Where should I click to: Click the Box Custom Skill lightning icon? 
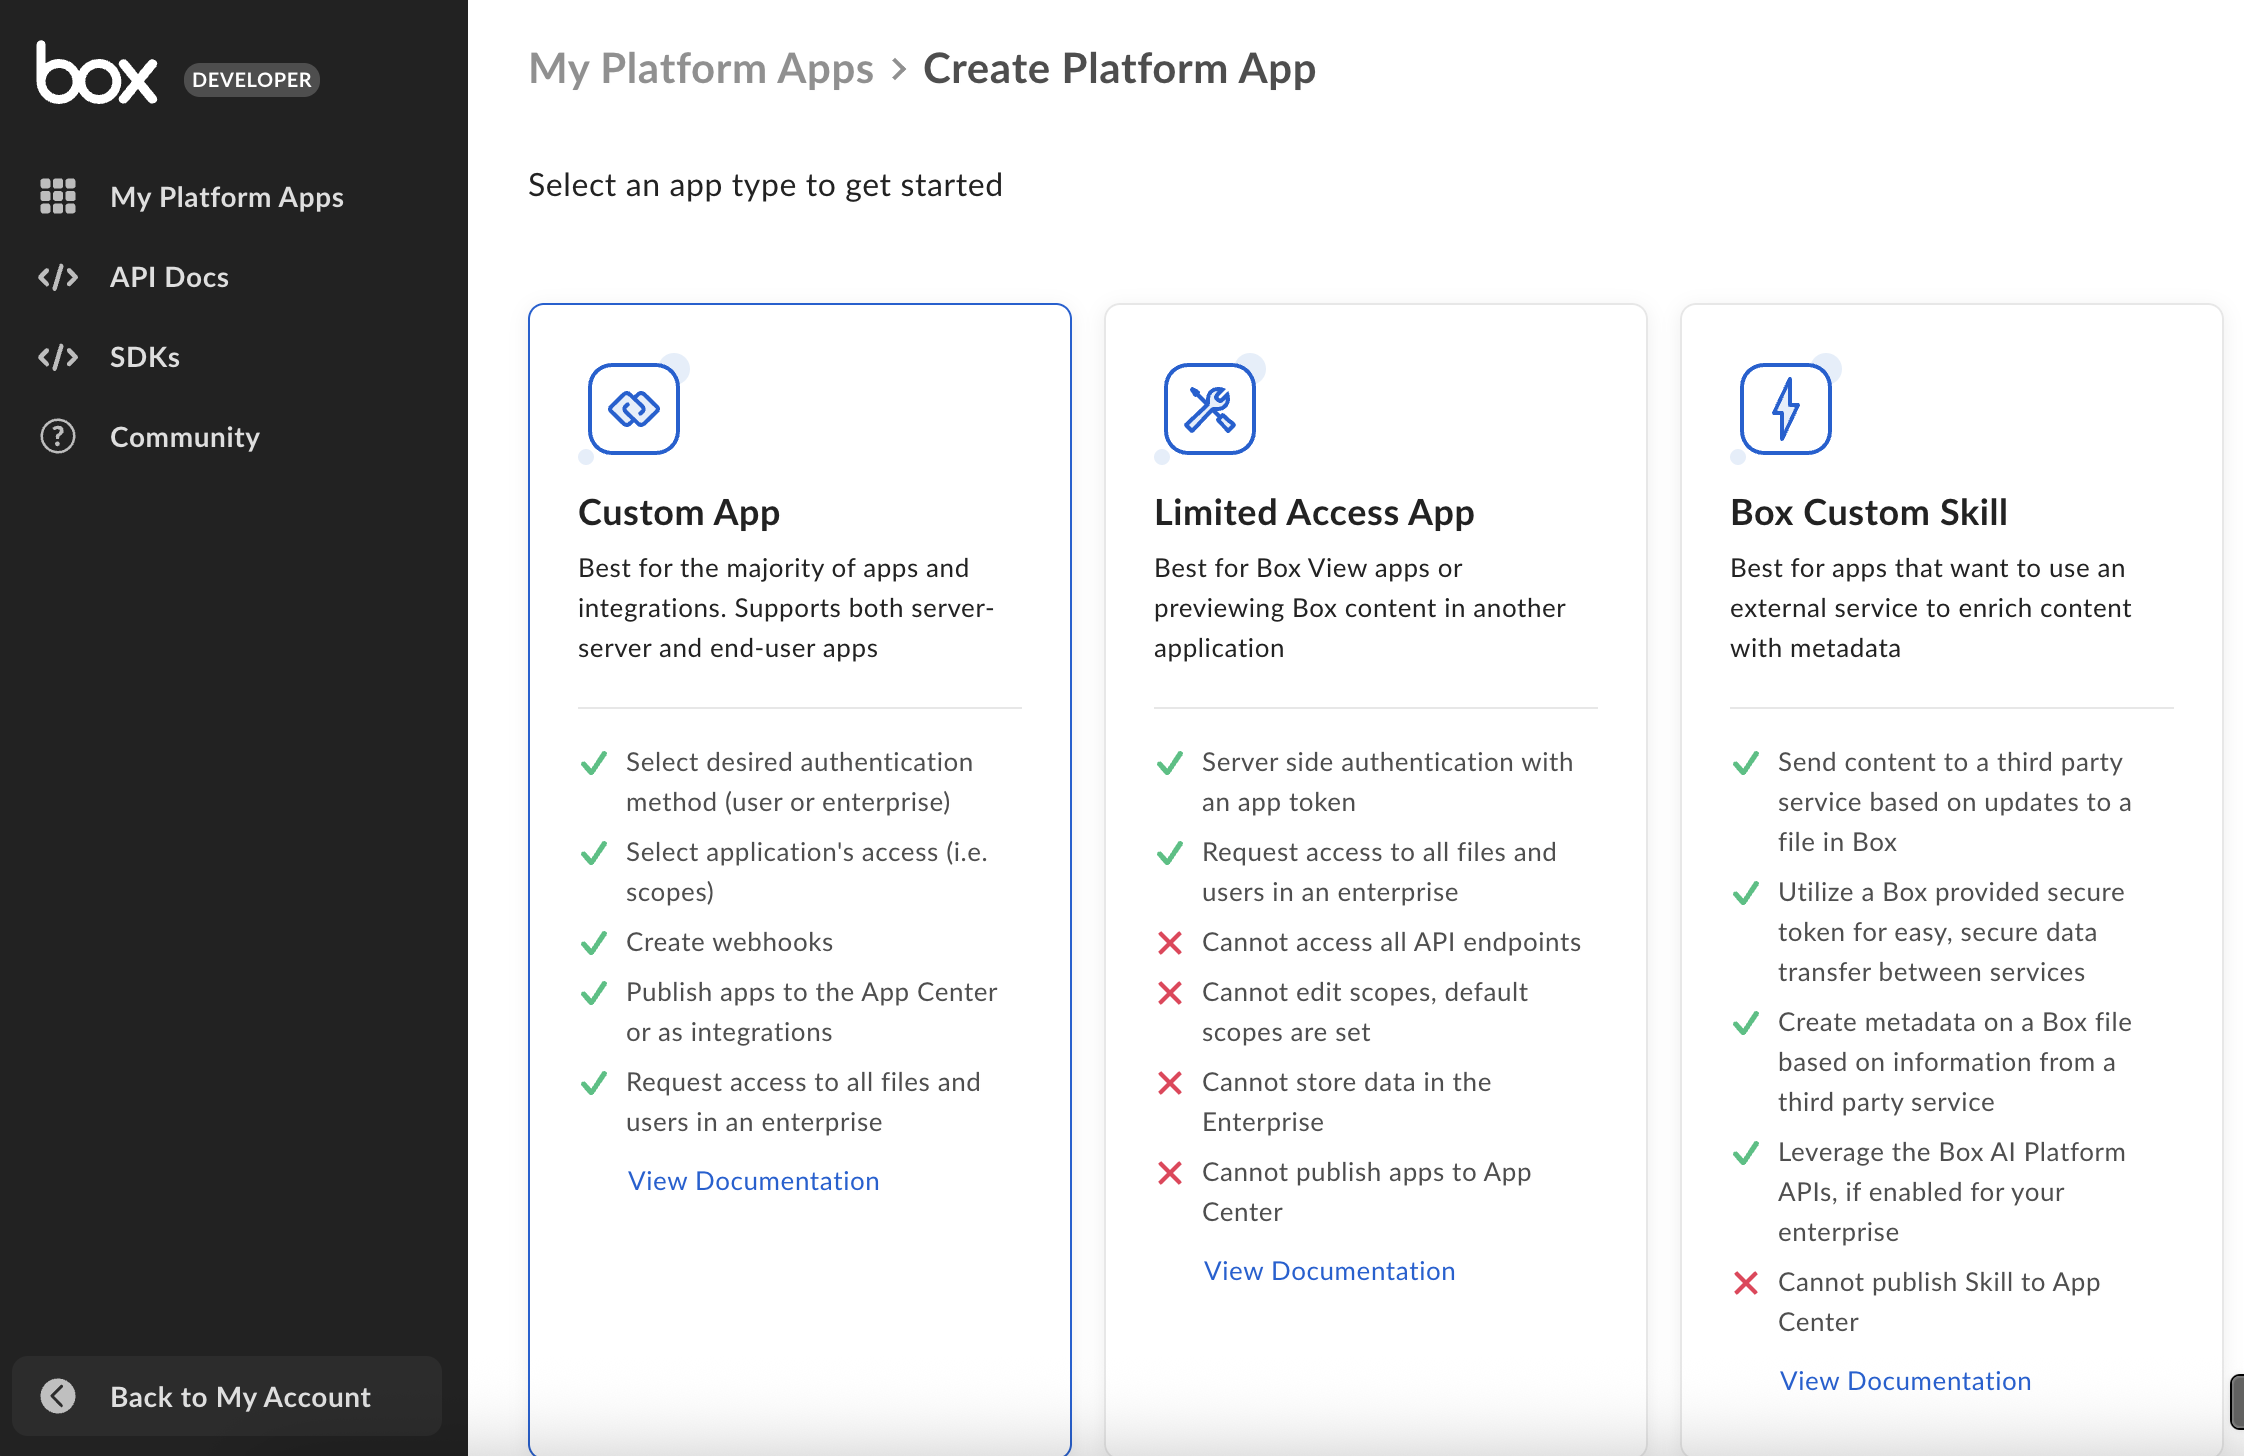click(1784, 408)
